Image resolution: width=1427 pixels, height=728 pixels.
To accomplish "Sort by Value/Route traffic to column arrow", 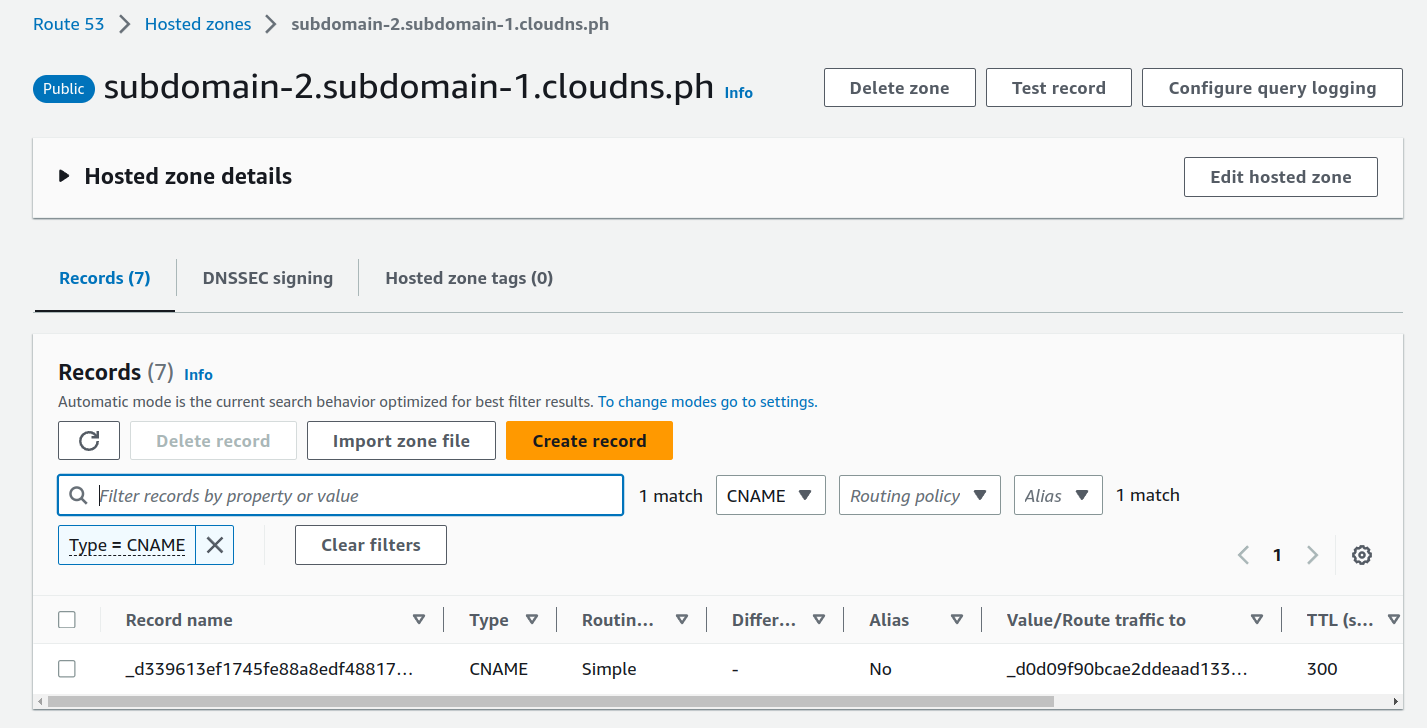I will (1257, 620).
